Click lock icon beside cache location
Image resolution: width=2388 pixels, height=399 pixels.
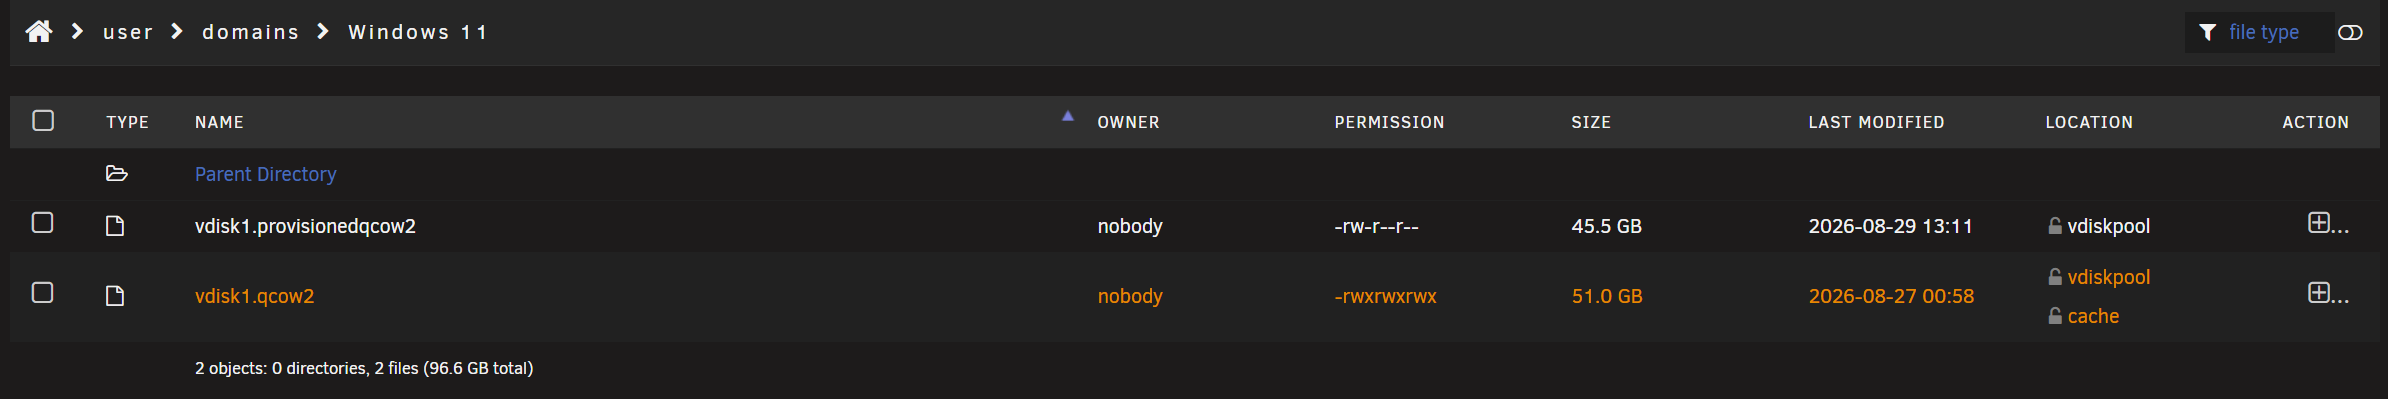coord(2055,316)
